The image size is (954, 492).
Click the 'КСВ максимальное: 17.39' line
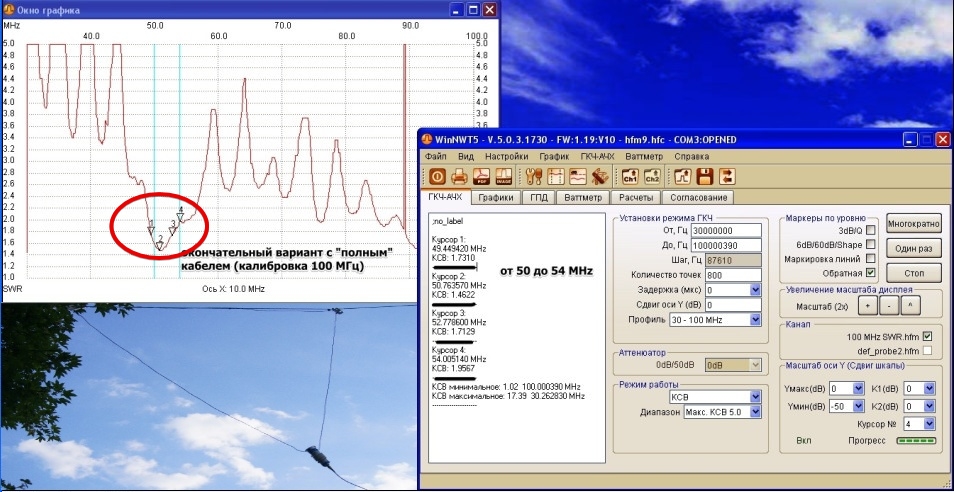508,396
